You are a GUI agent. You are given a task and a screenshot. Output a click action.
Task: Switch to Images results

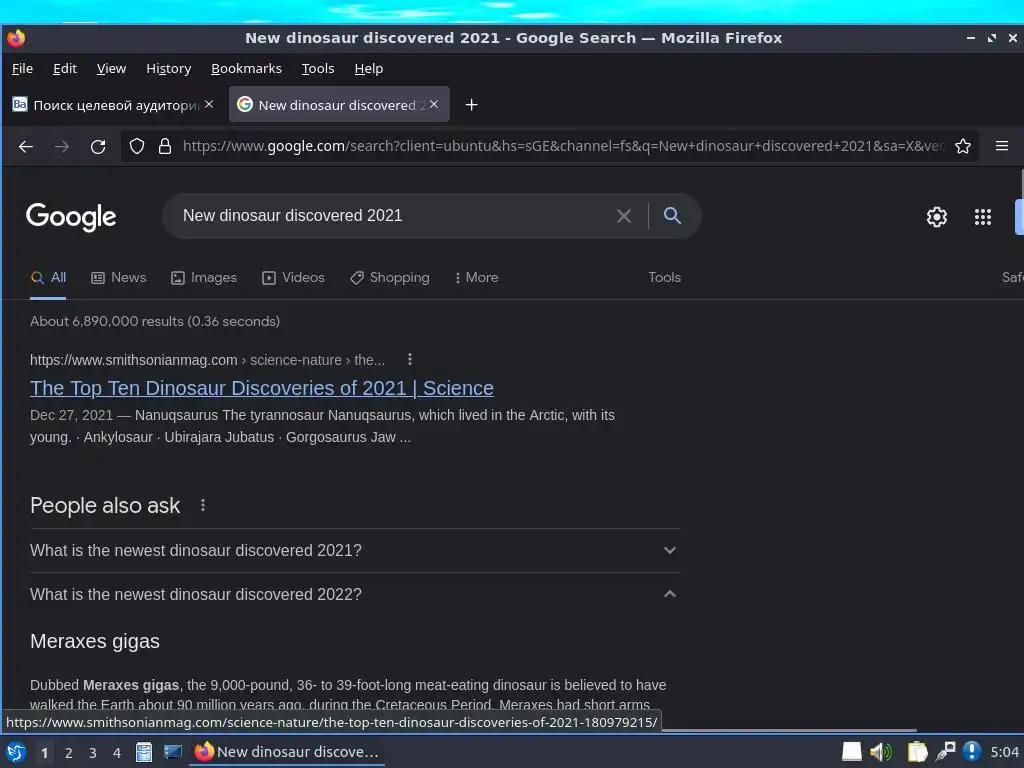pyautogui.click(x=204, y=278)
